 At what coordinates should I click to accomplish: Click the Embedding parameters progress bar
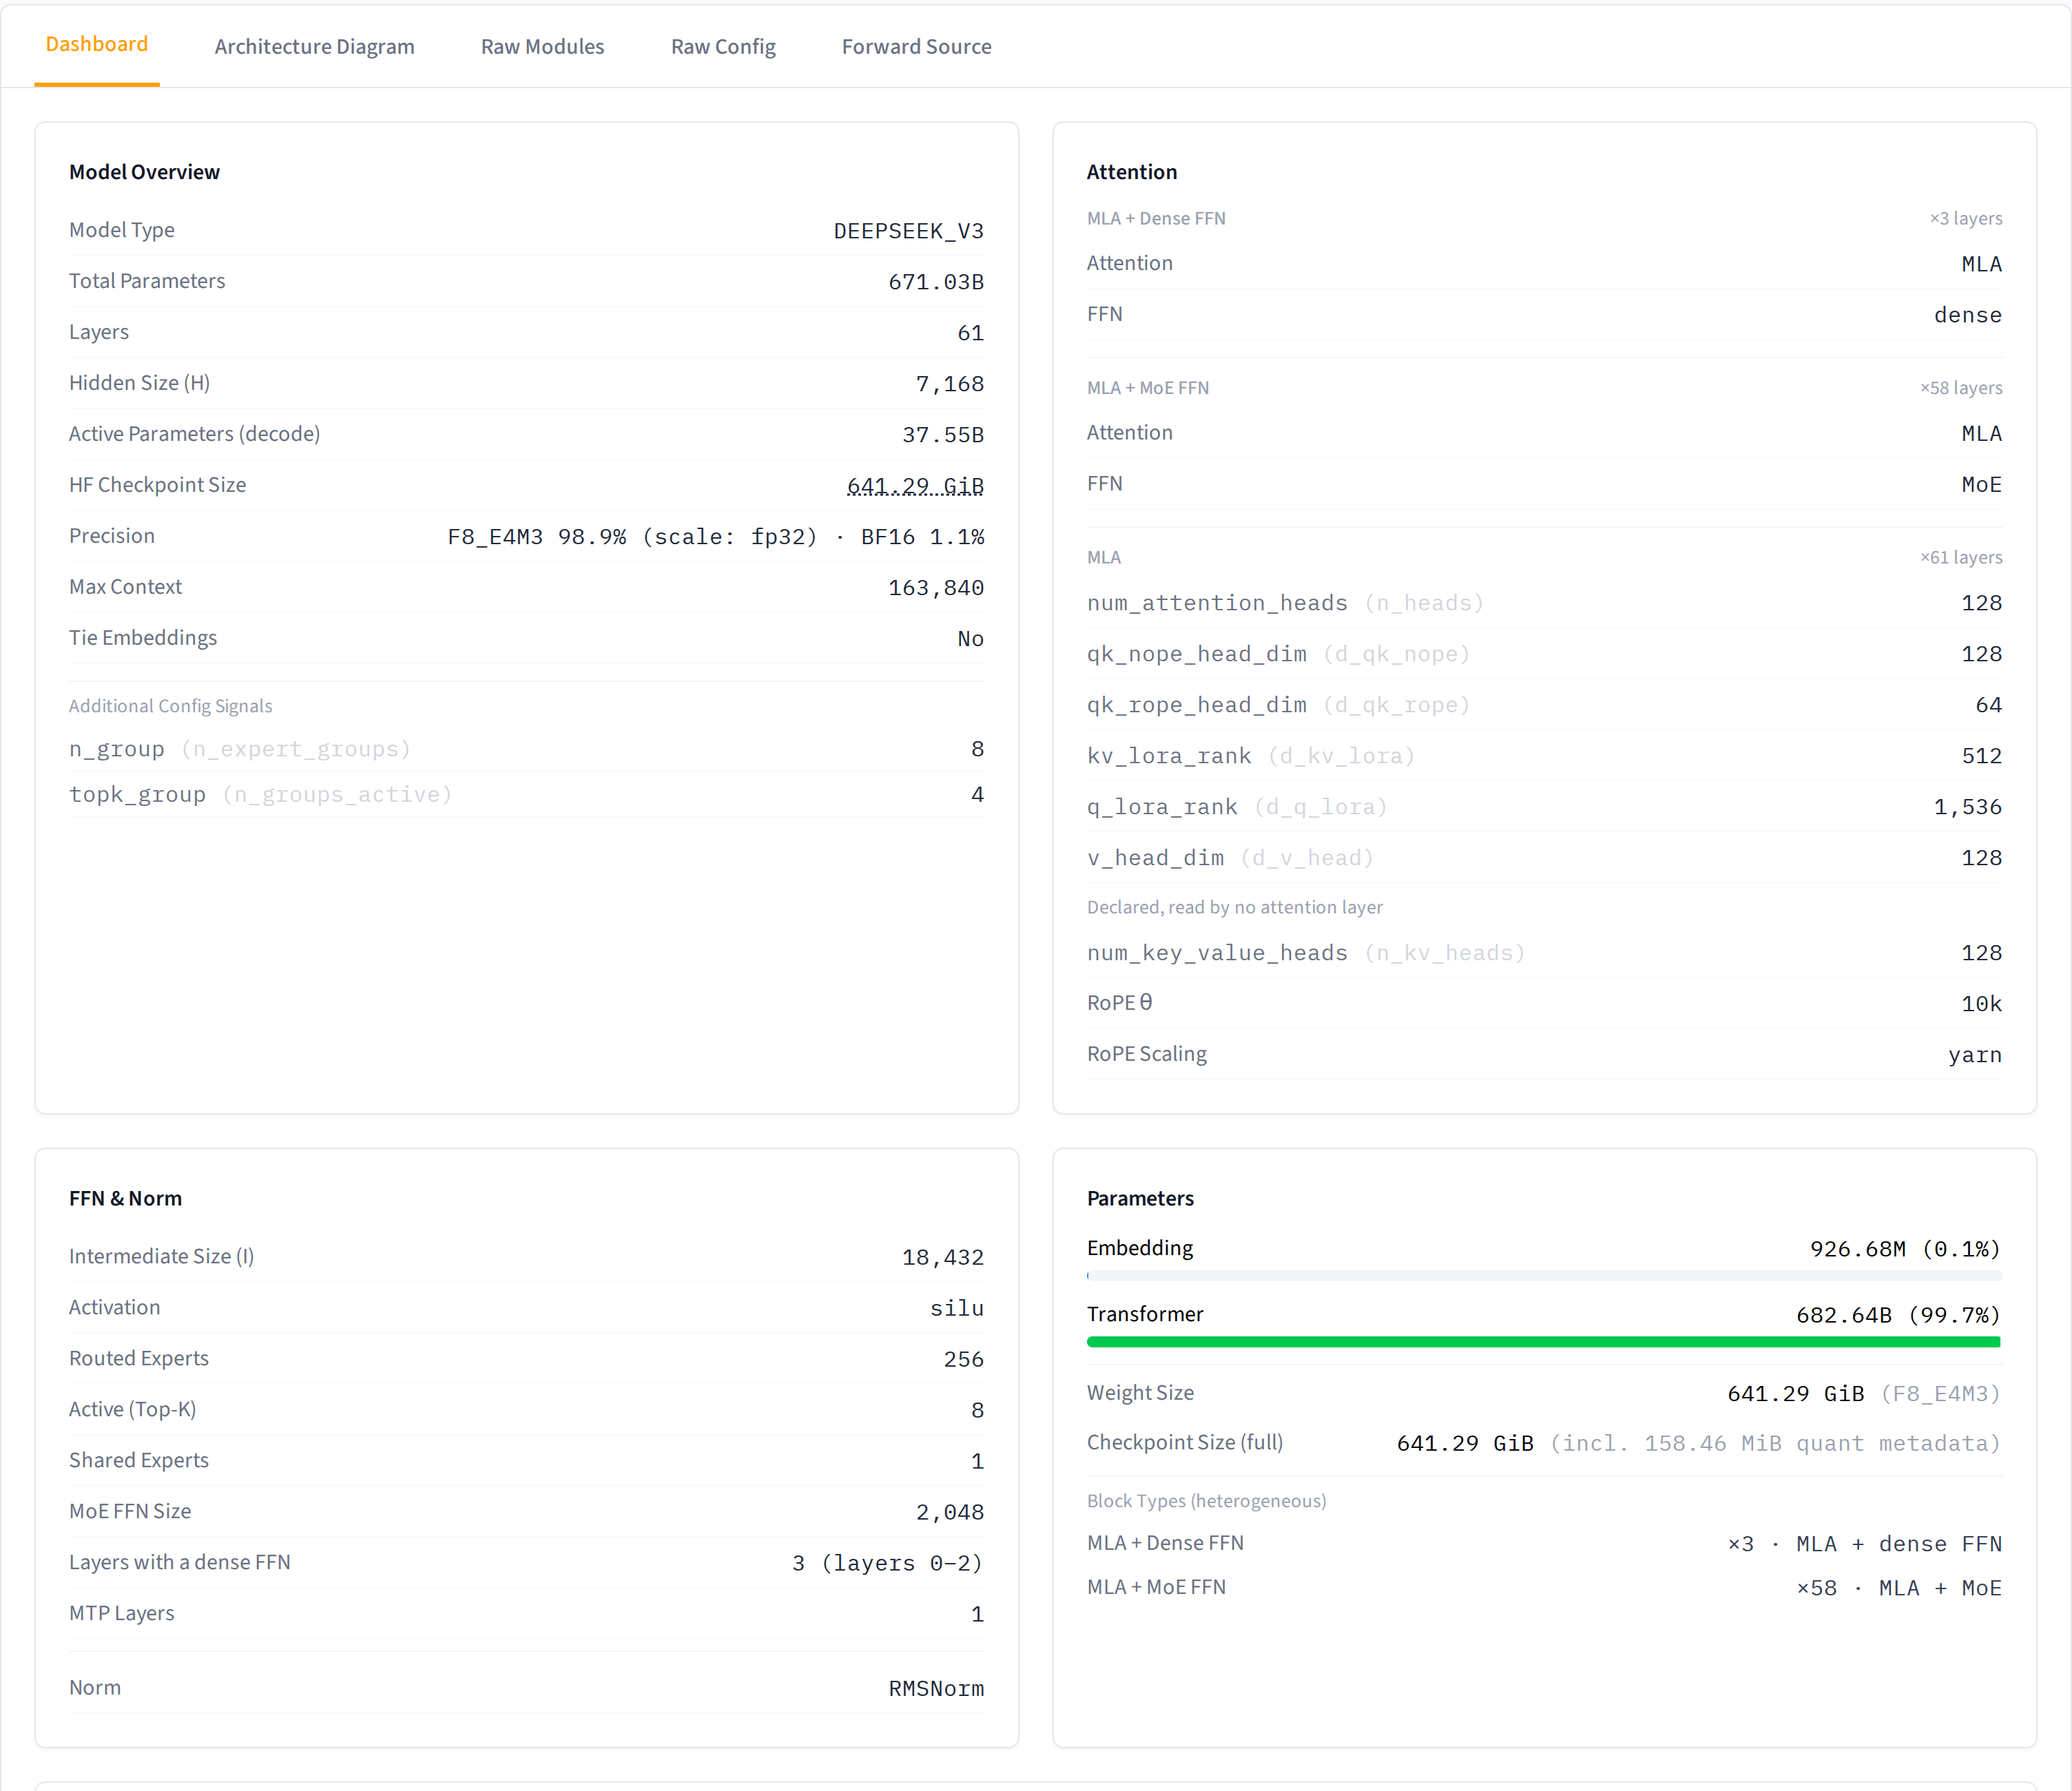[1544, 1276]
